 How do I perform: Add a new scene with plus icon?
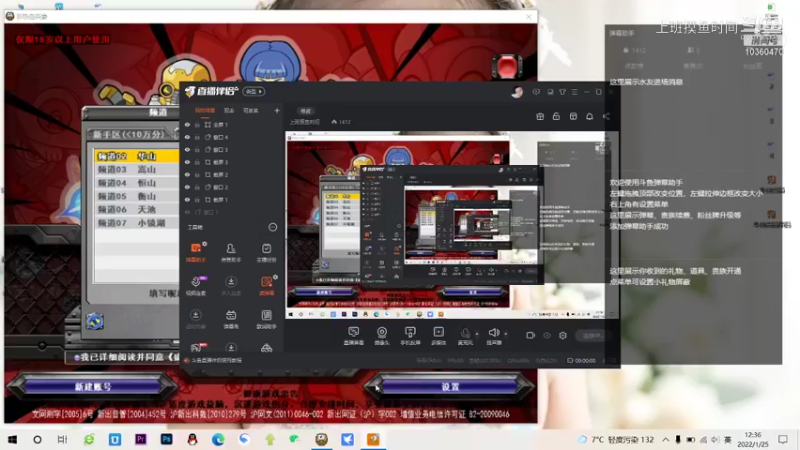277,111
